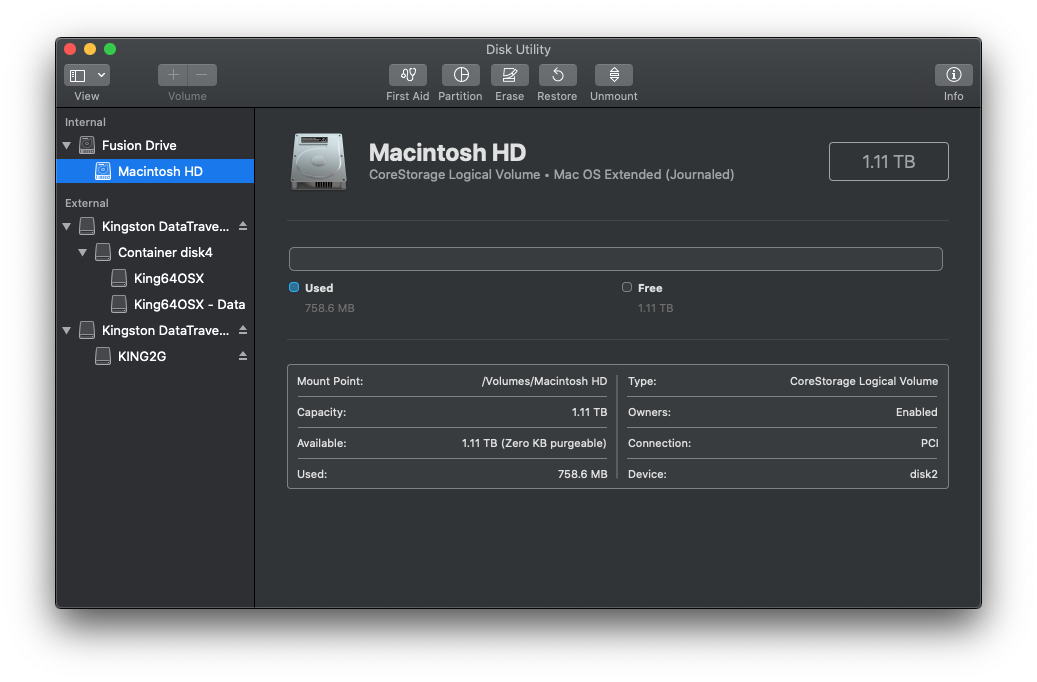Toggle the sidebar View button
Screen dimensions: 1037x682
coord(78,75)
